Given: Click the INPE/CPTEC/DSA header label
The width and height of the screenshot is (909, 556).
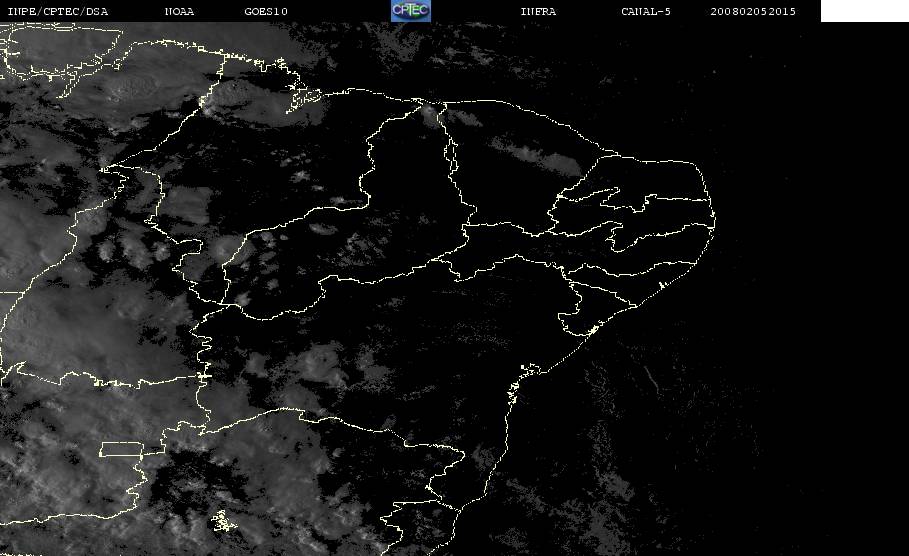Looking at the screenshot, I should [58, 11].
